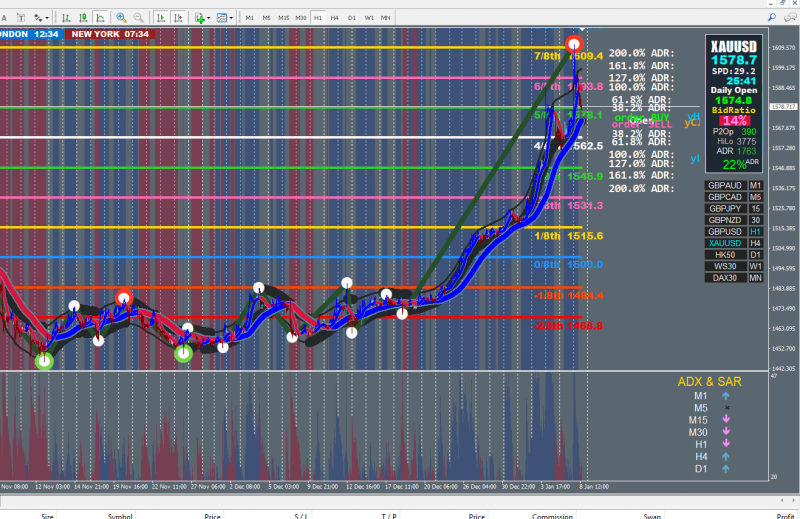Select D1 timeframe in toolbar

click(x=352, y=18)
